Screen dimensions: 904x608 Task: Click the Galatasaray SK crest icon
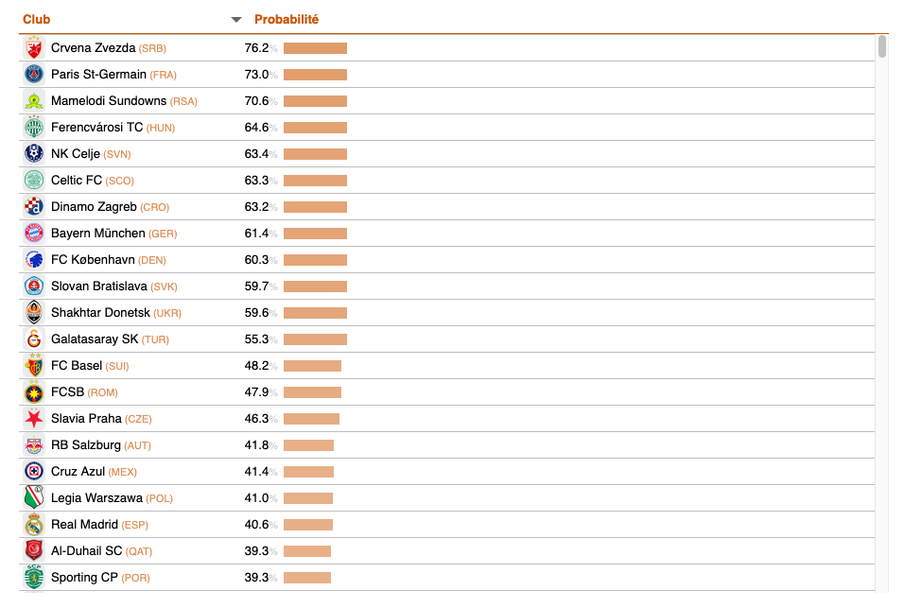pyautogui.click(x=34, y=339)
